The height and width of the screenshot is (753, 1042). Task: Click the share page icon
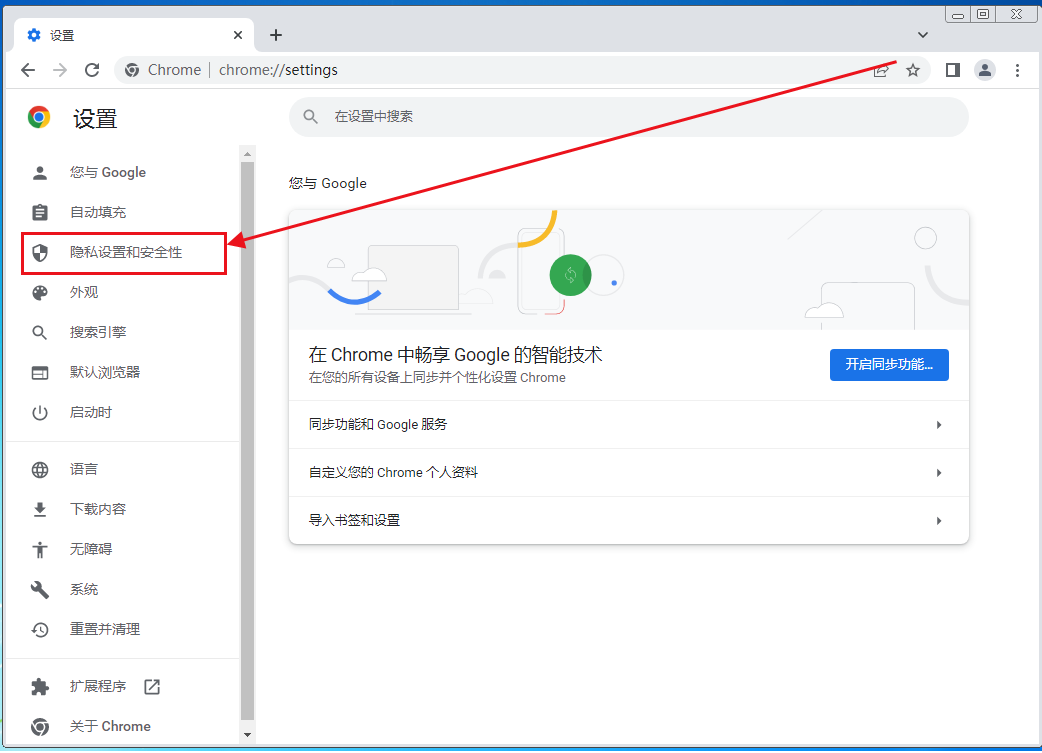(x=881, y=70)
